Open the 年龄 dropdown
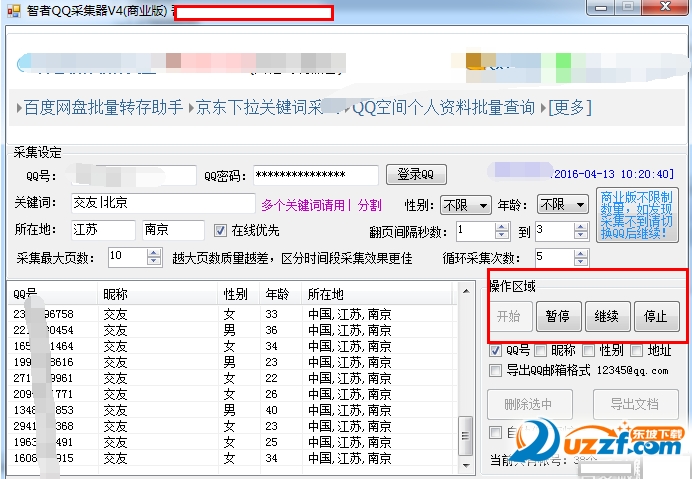The width and height of the screenshot is (692, 479). [x=563, y=205]
